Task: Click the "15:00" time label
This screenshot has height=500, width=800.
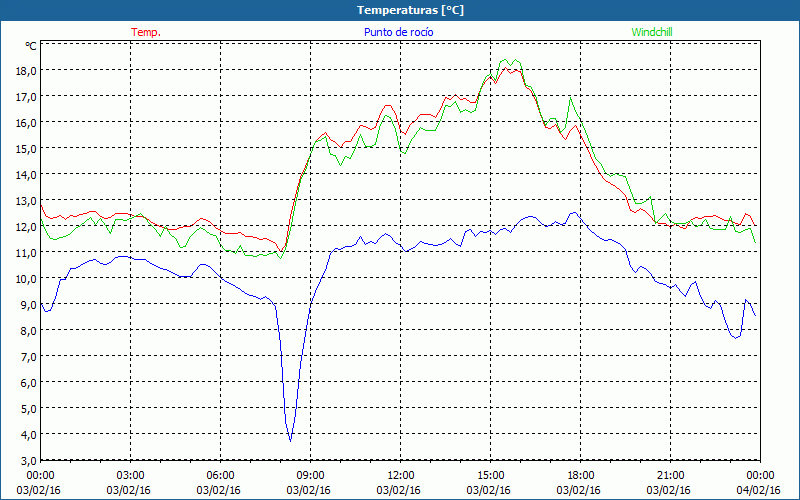Action: (x=490, y=476)
